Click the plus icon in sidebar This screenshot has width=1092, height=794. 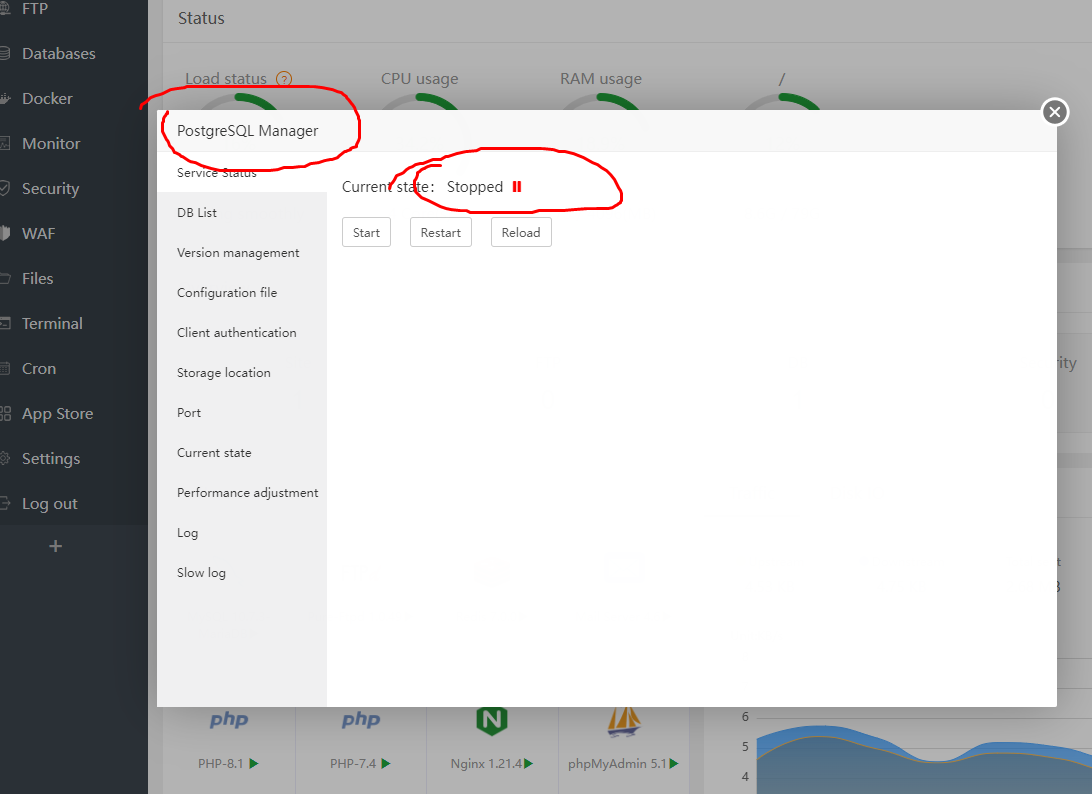tap(56, 547)
